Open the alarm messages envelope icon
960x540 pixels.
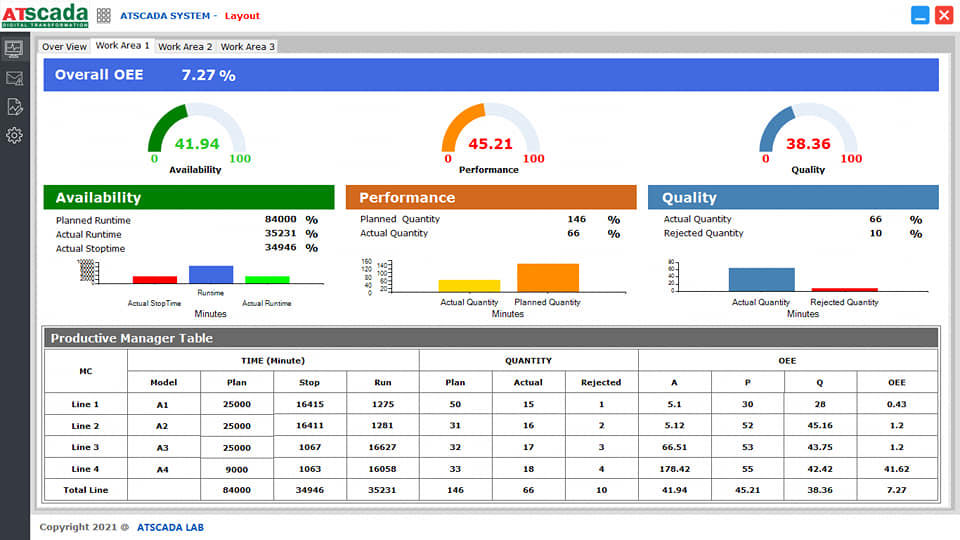(14, 77)
